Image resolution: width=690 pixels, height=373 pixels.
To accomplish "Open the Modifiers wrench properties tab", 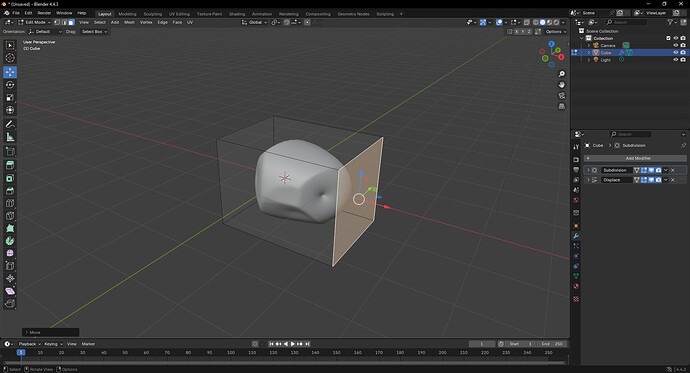I will (x=576, y=236).
